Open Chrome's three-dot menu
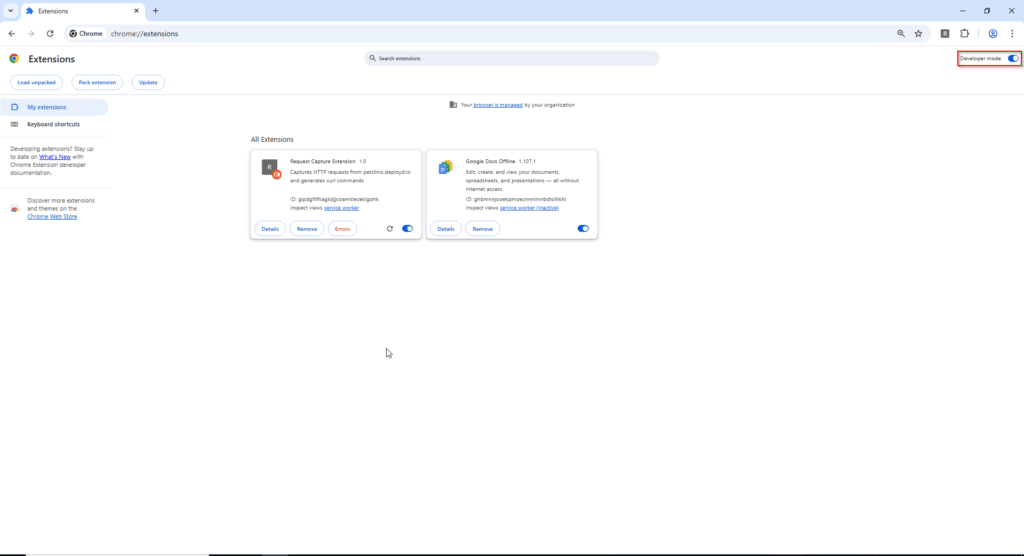Image resolution: width=1024 pixels, height=556 pixels. click(1012, 33)
